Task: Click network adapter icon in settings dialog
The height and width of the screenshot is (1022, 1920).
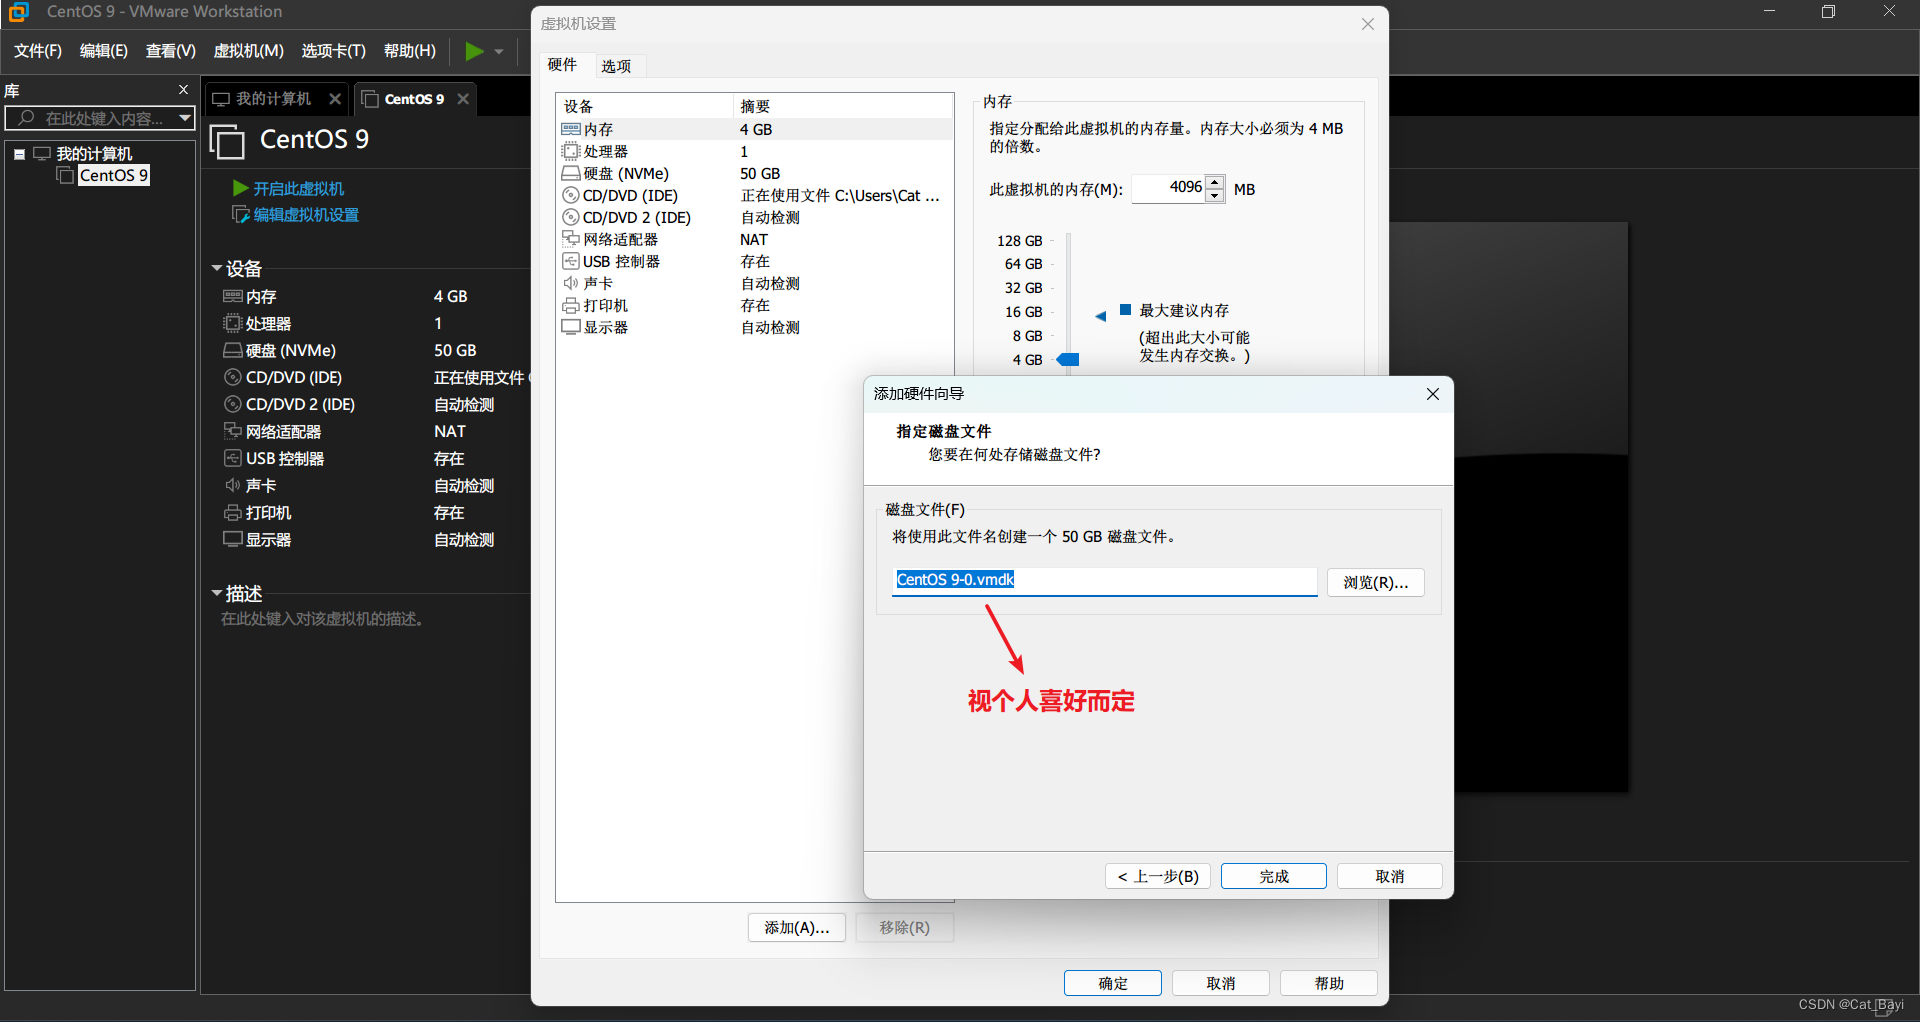Action: 571,239
